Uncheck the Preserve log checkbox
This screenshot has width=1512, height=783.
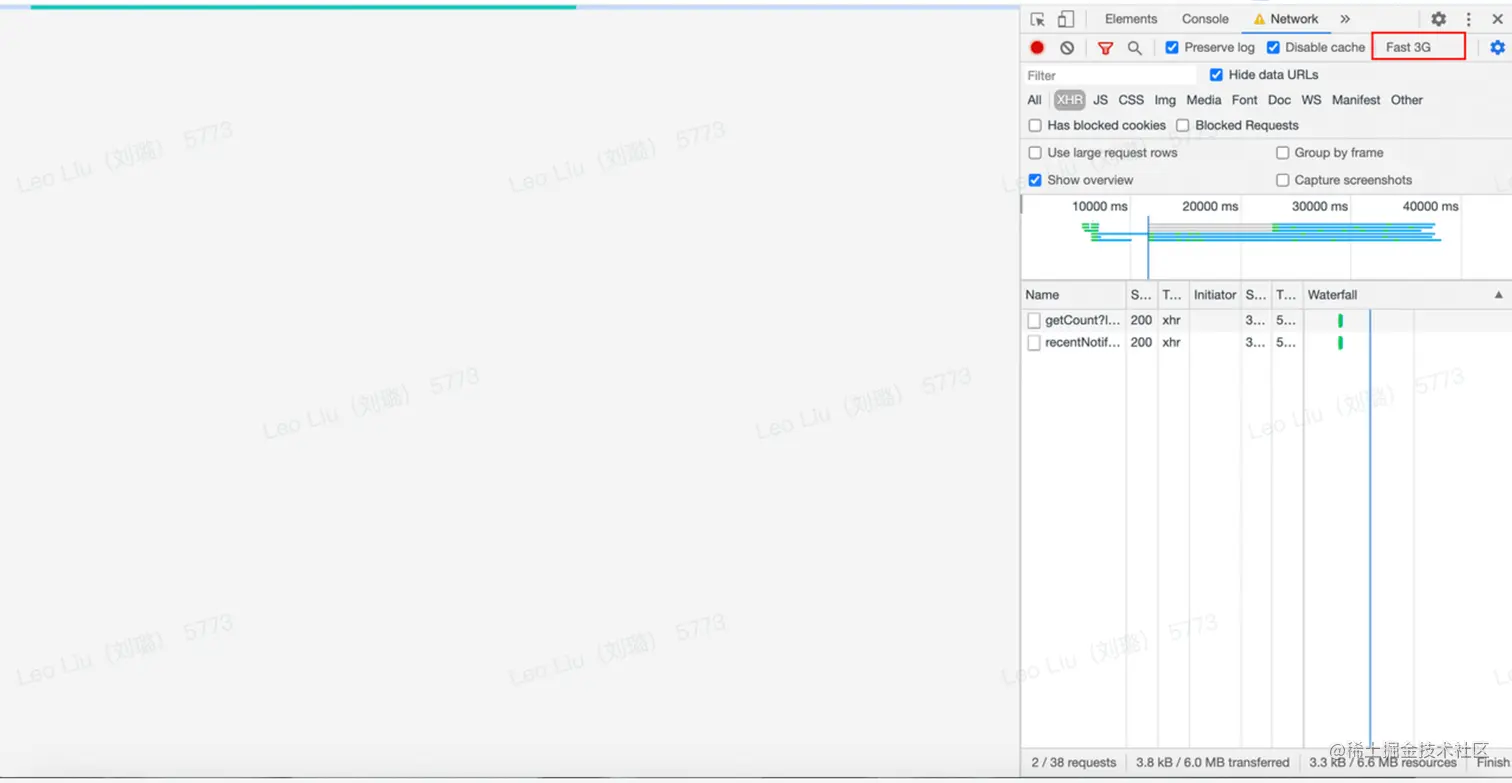1172,47
